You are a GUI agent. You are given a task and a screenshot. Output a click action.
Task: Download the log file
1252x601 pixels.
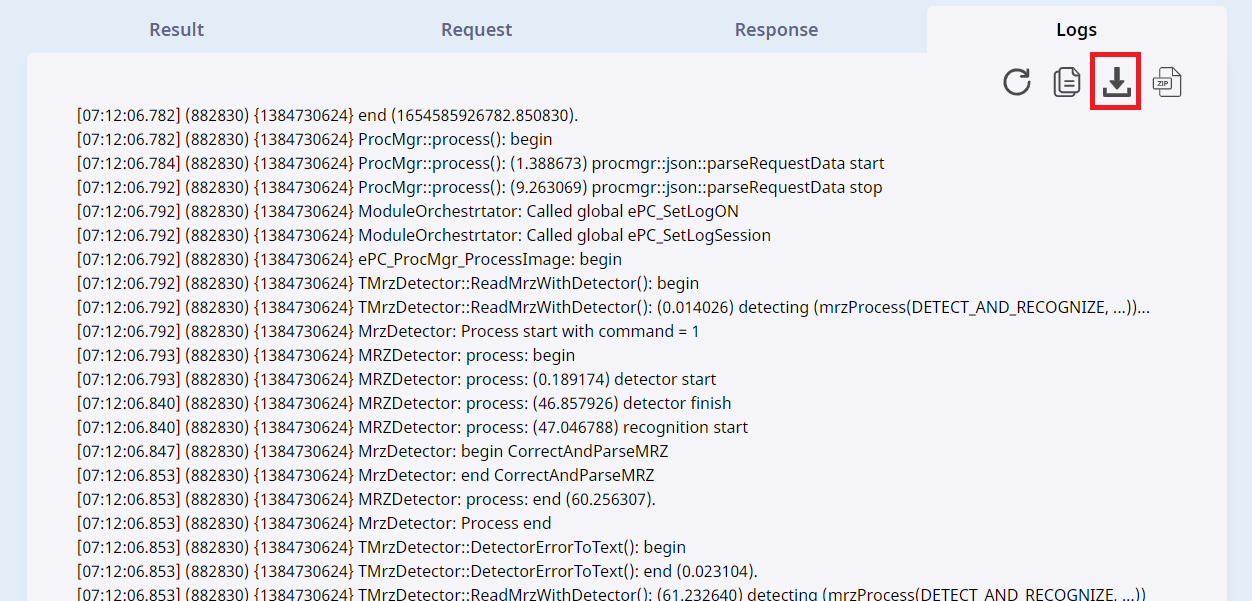point(1116,82)
